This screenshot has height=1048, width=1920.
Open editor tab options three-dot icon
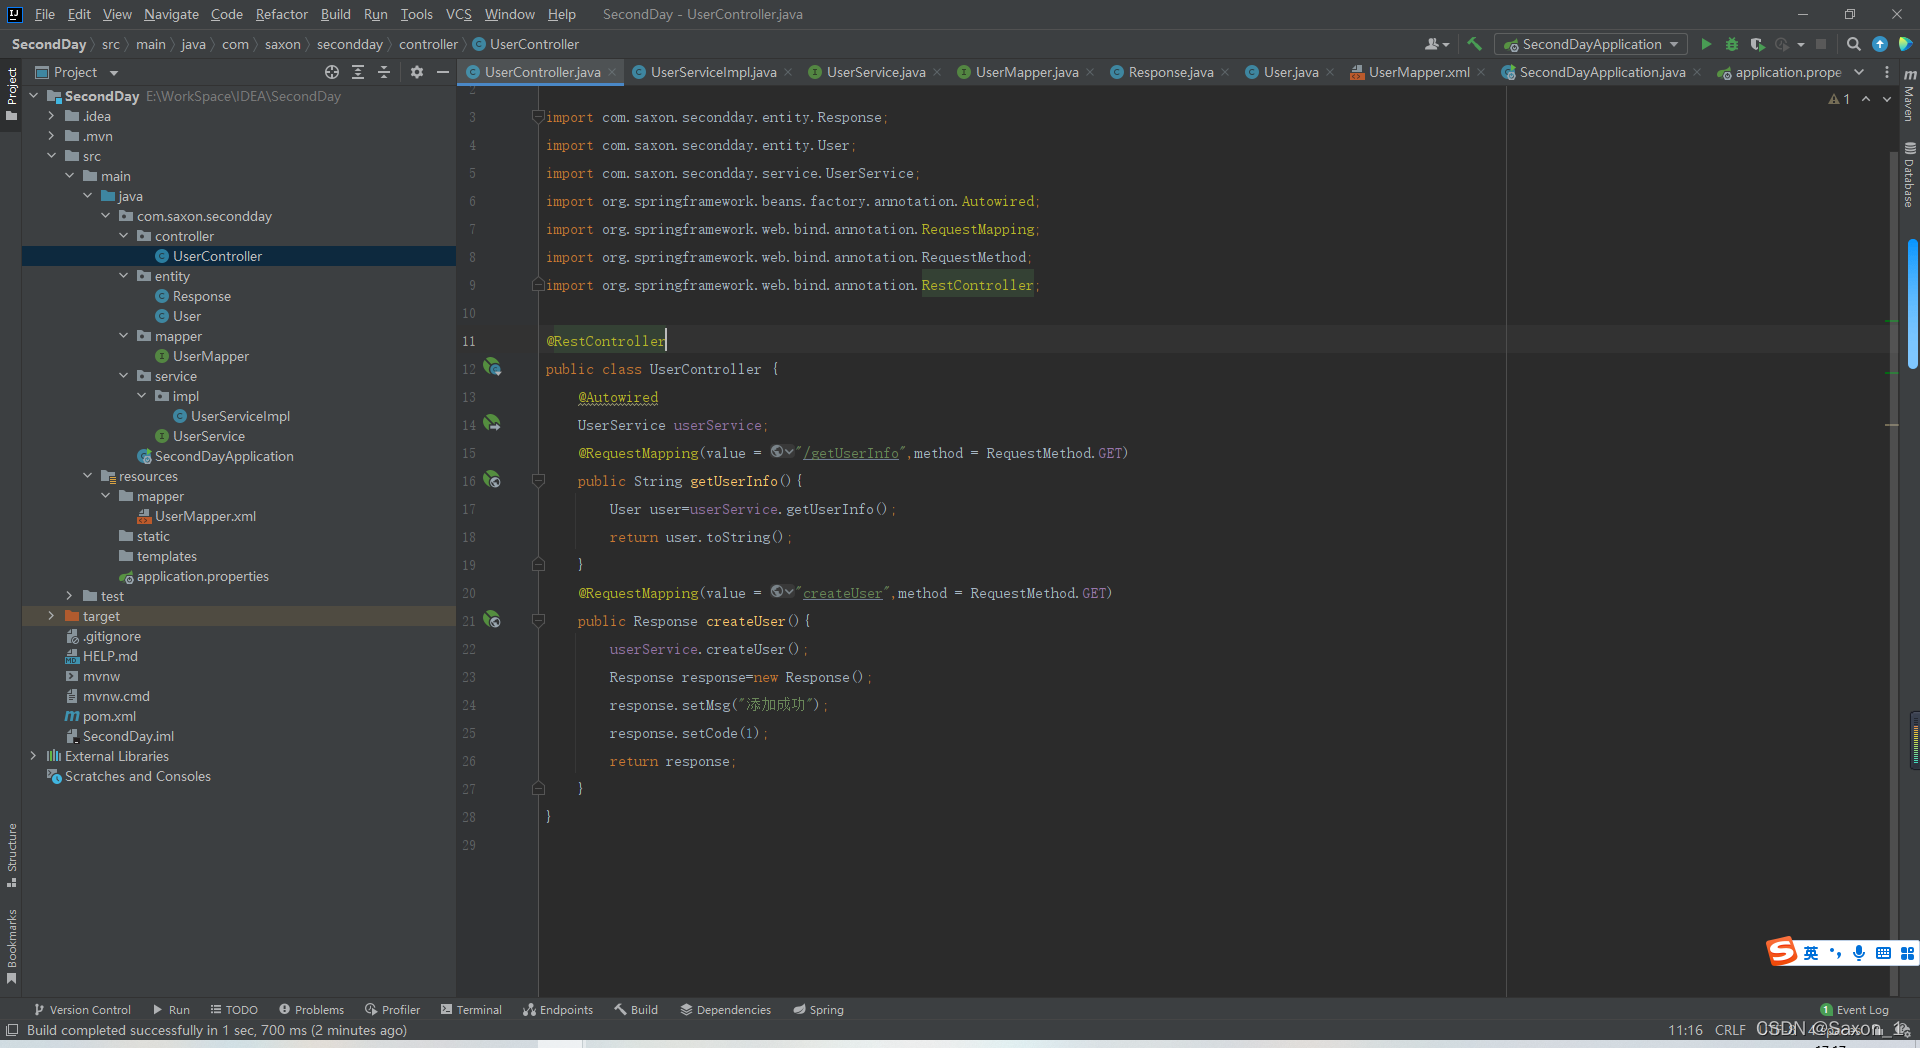1887,72
